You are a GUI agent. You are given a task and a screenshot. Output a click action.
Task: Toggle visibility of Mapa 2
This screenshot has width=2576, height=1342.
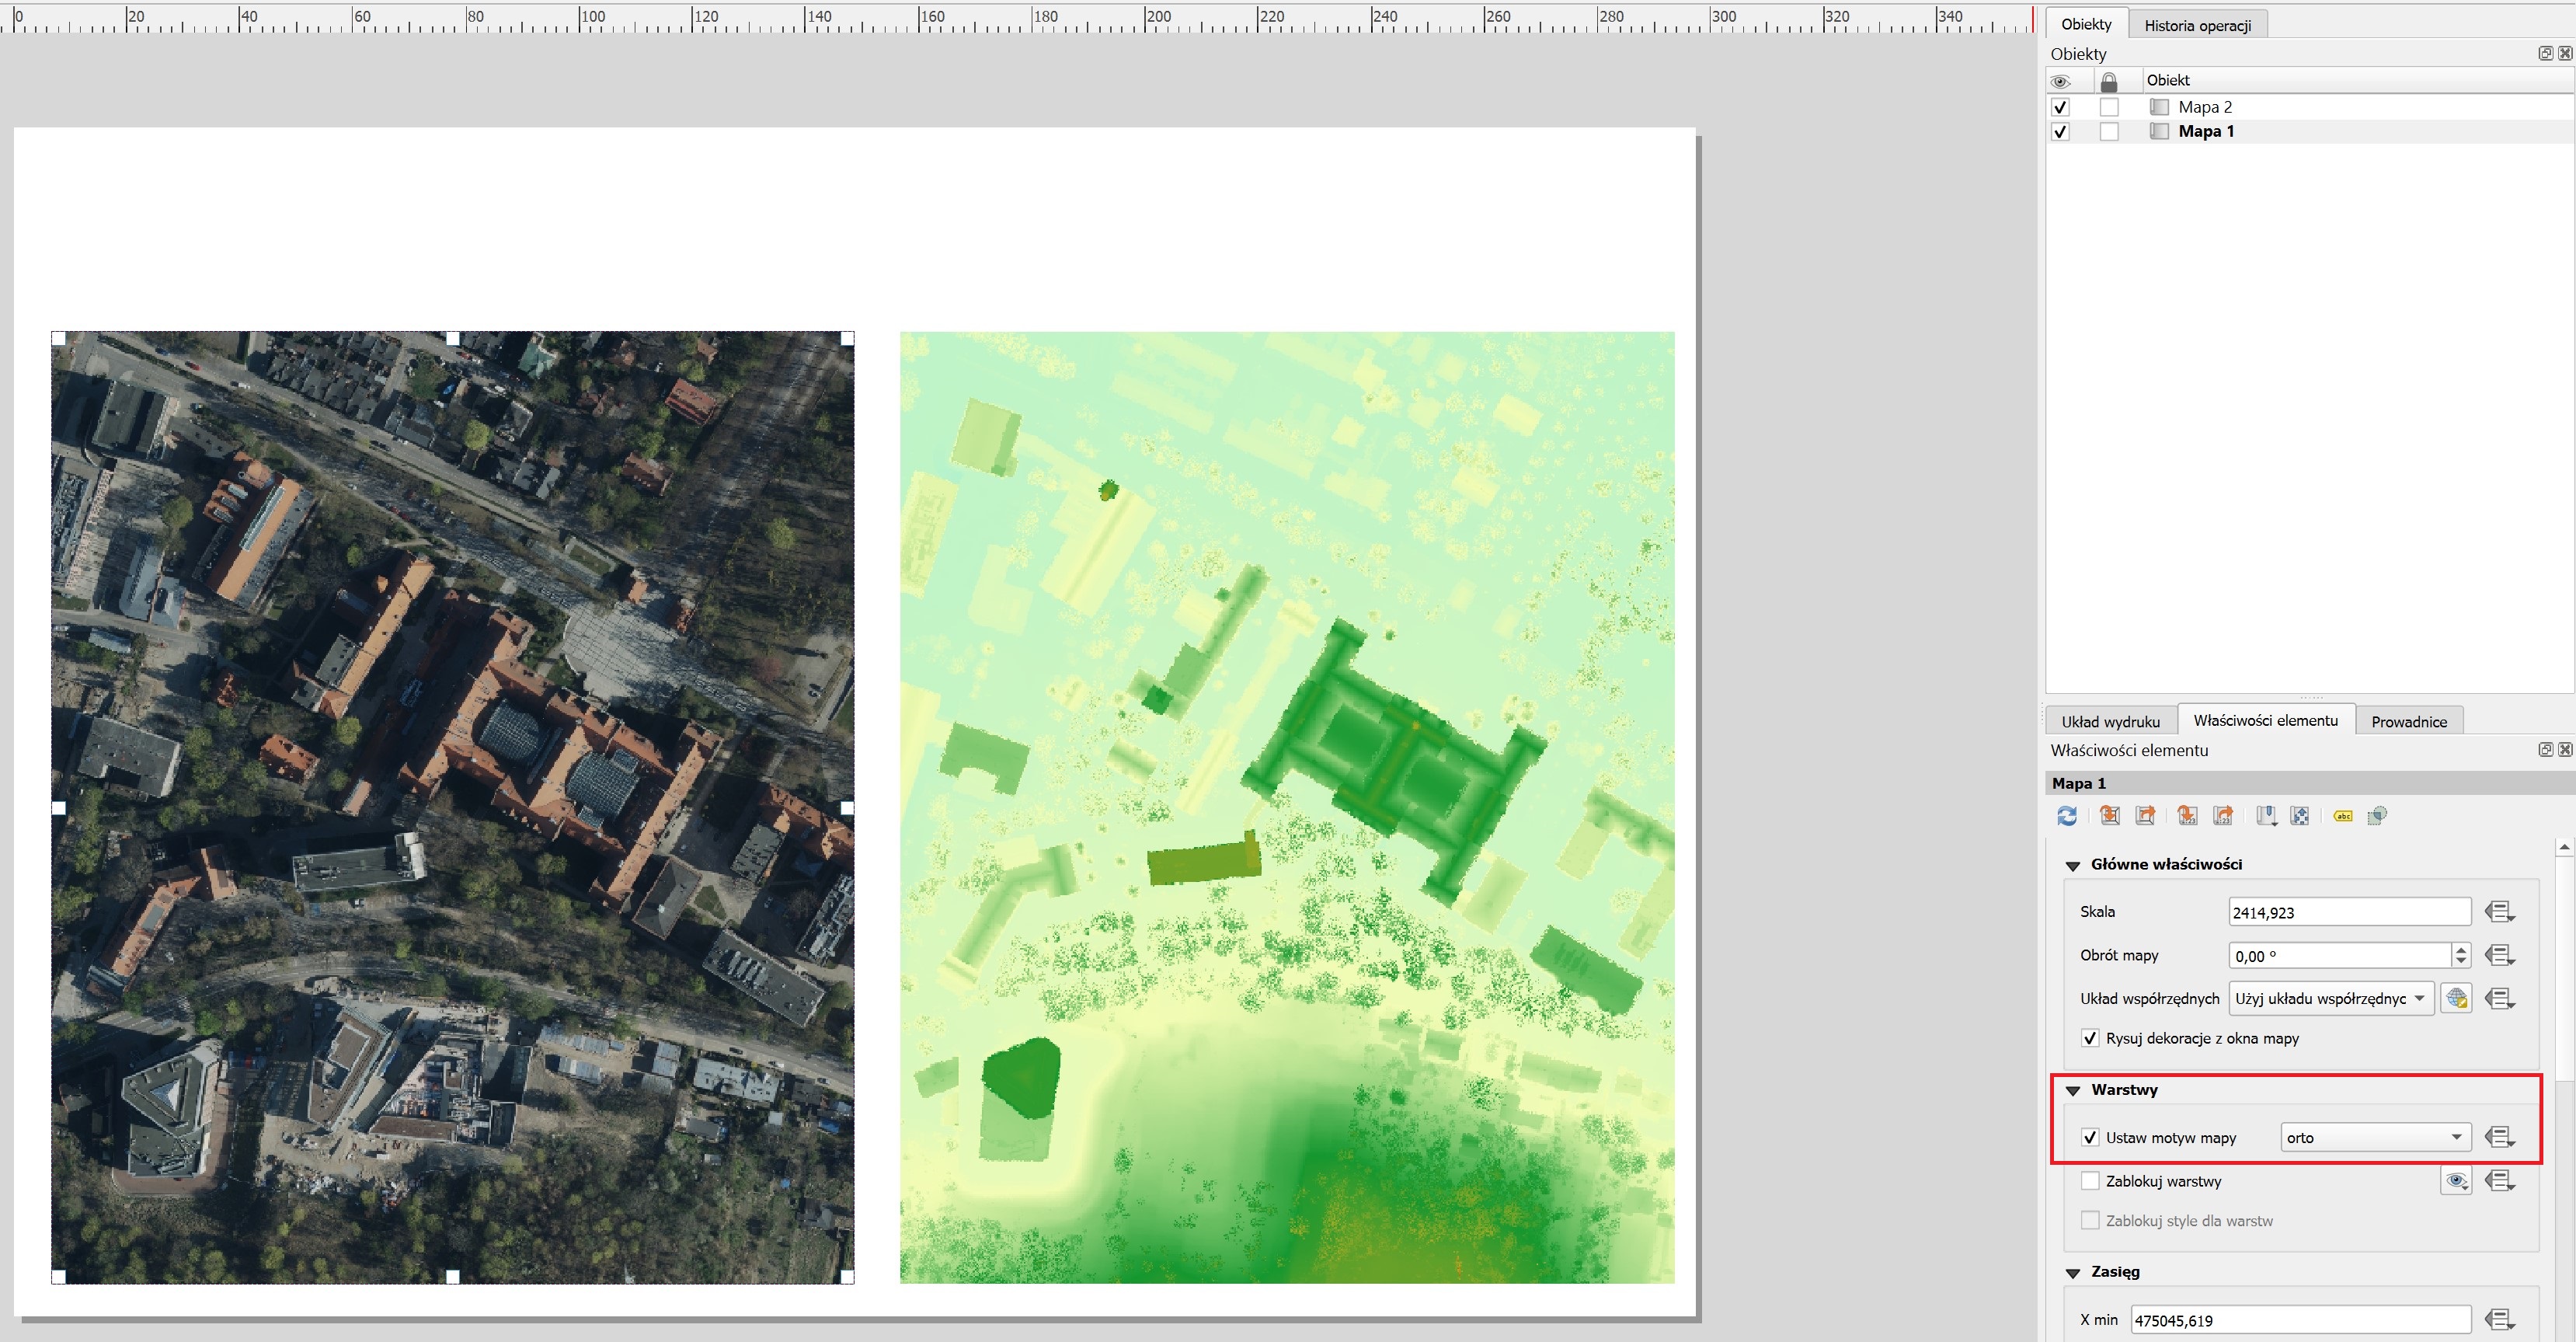tap(2060, 107)
